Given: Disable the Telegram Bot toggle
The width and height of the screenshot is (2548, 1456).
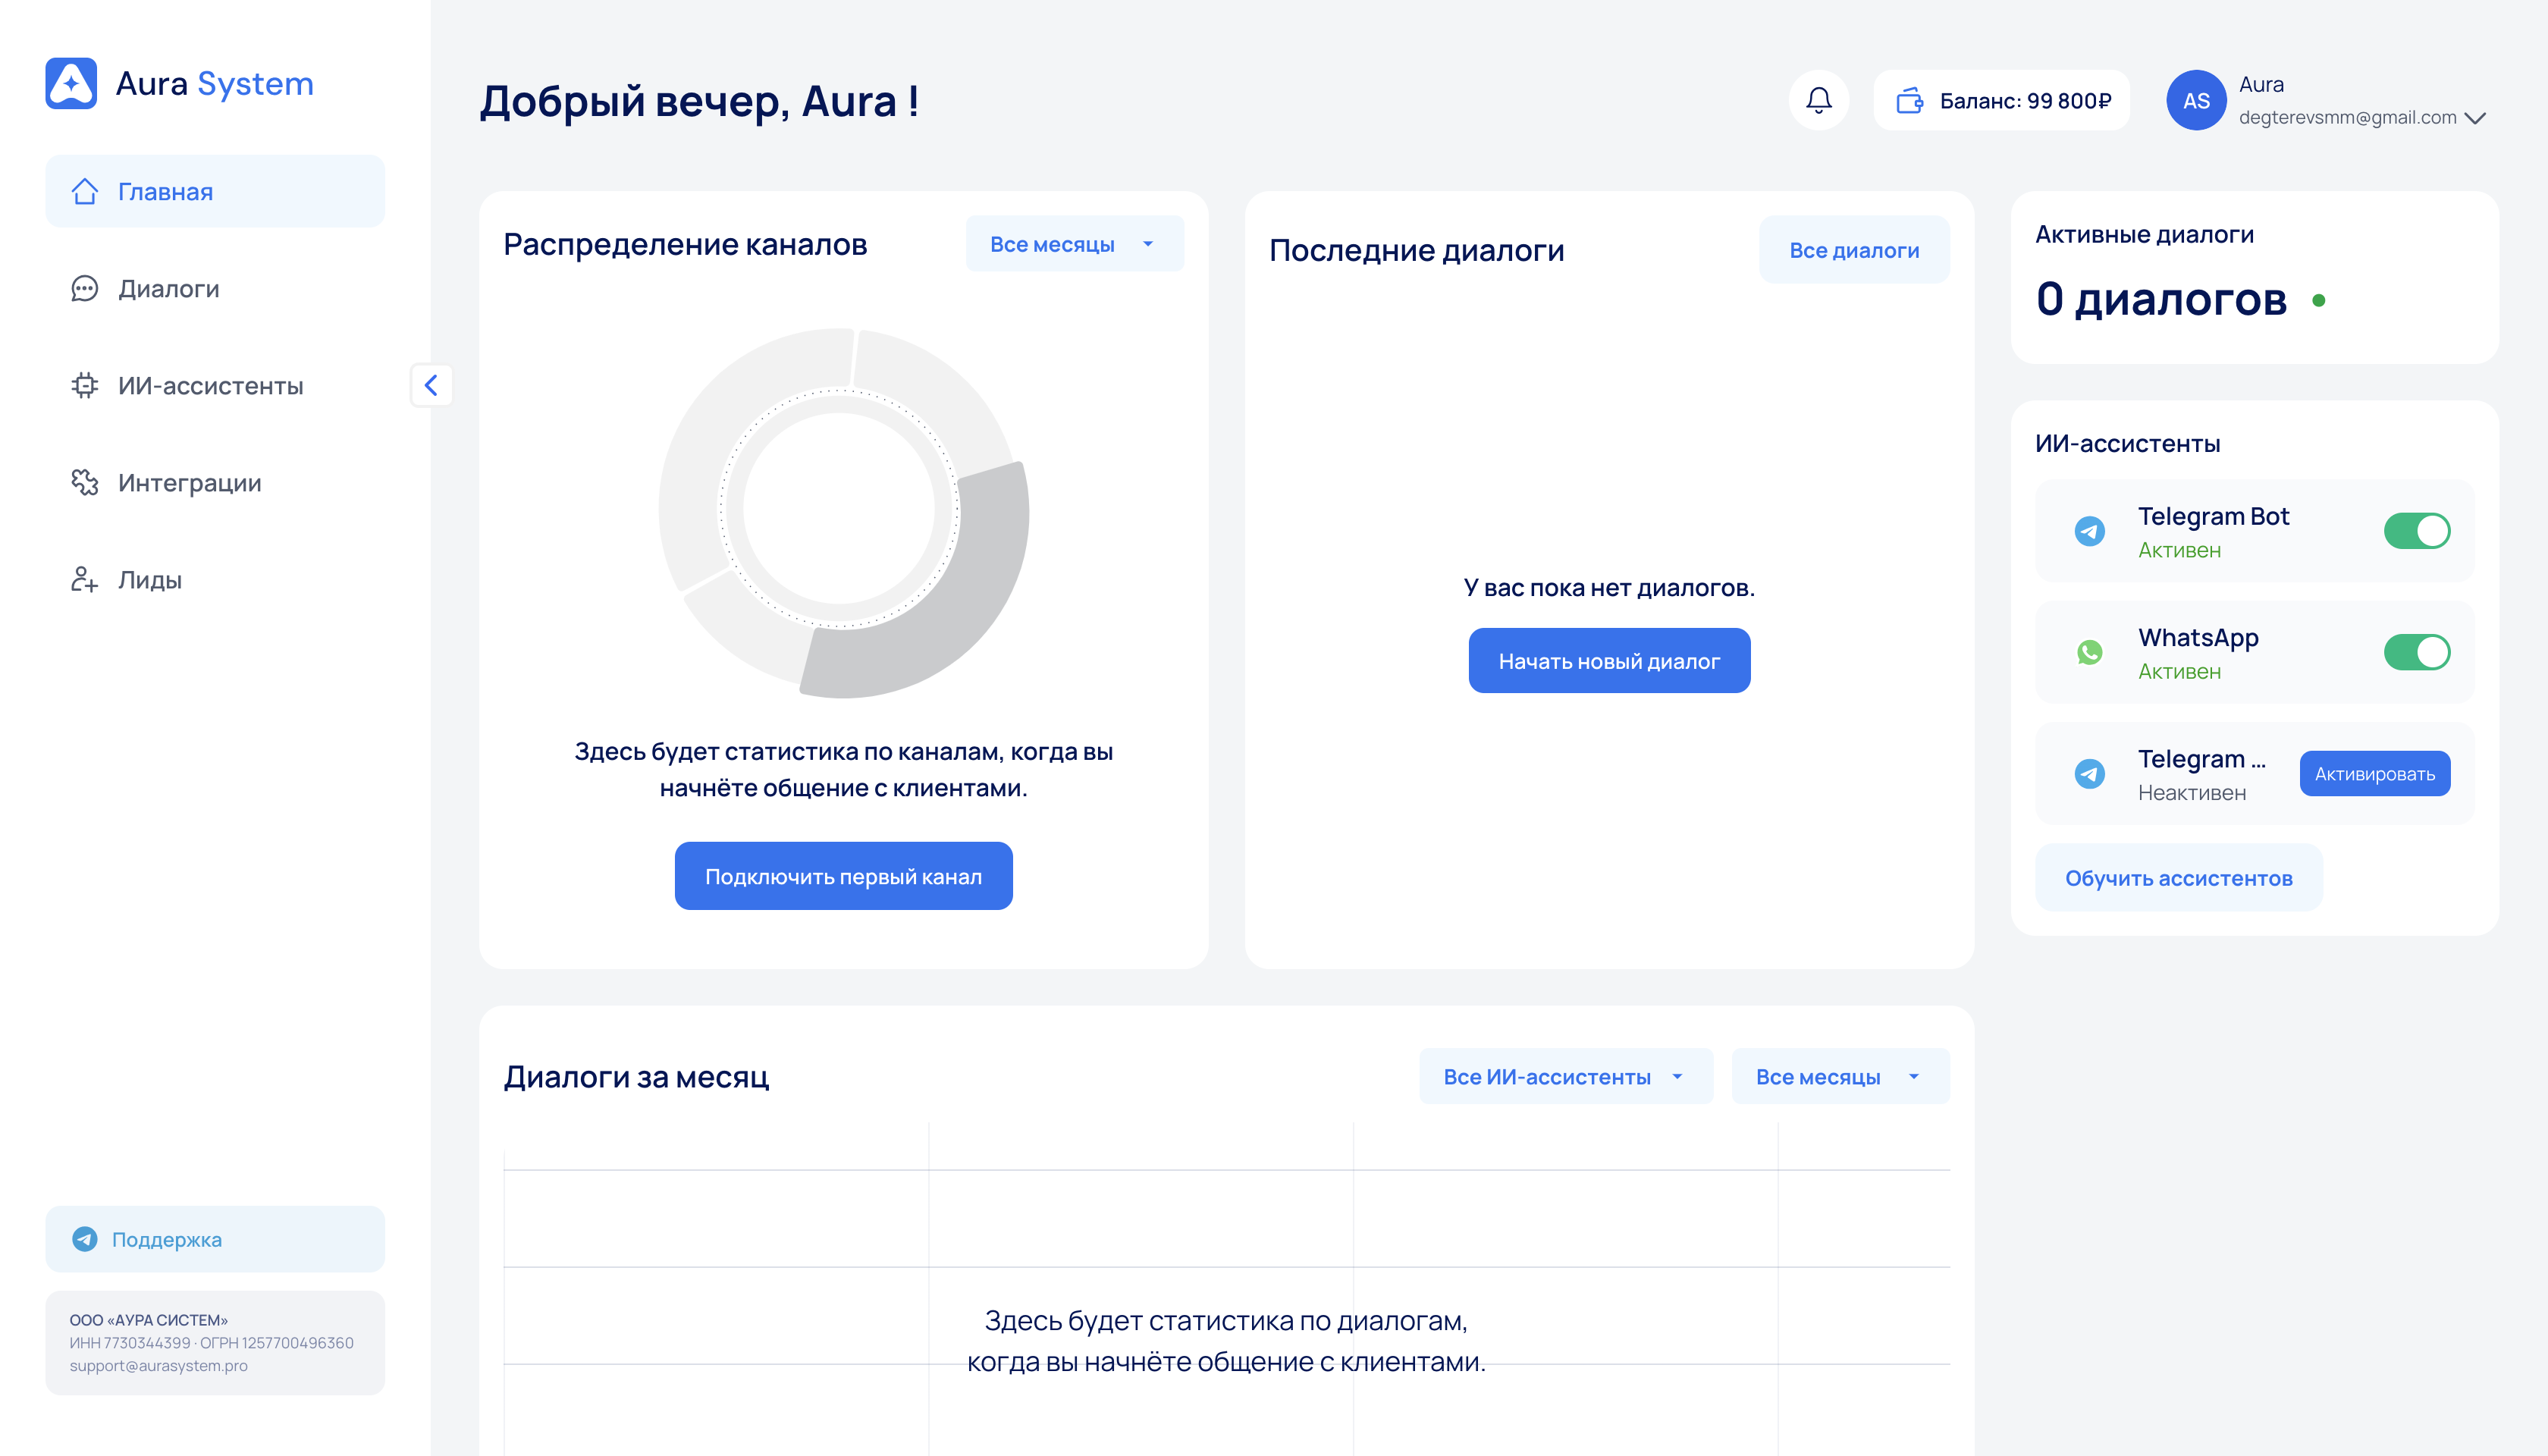Looking at the screenshot, I should [2416, 531].
